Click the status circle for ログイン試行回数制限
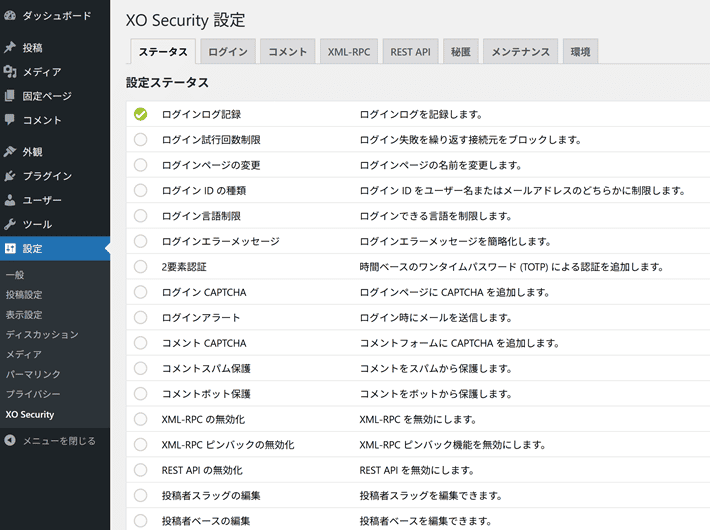The width and height of the screenshot is (710, 530). click(x=140, y=140)
